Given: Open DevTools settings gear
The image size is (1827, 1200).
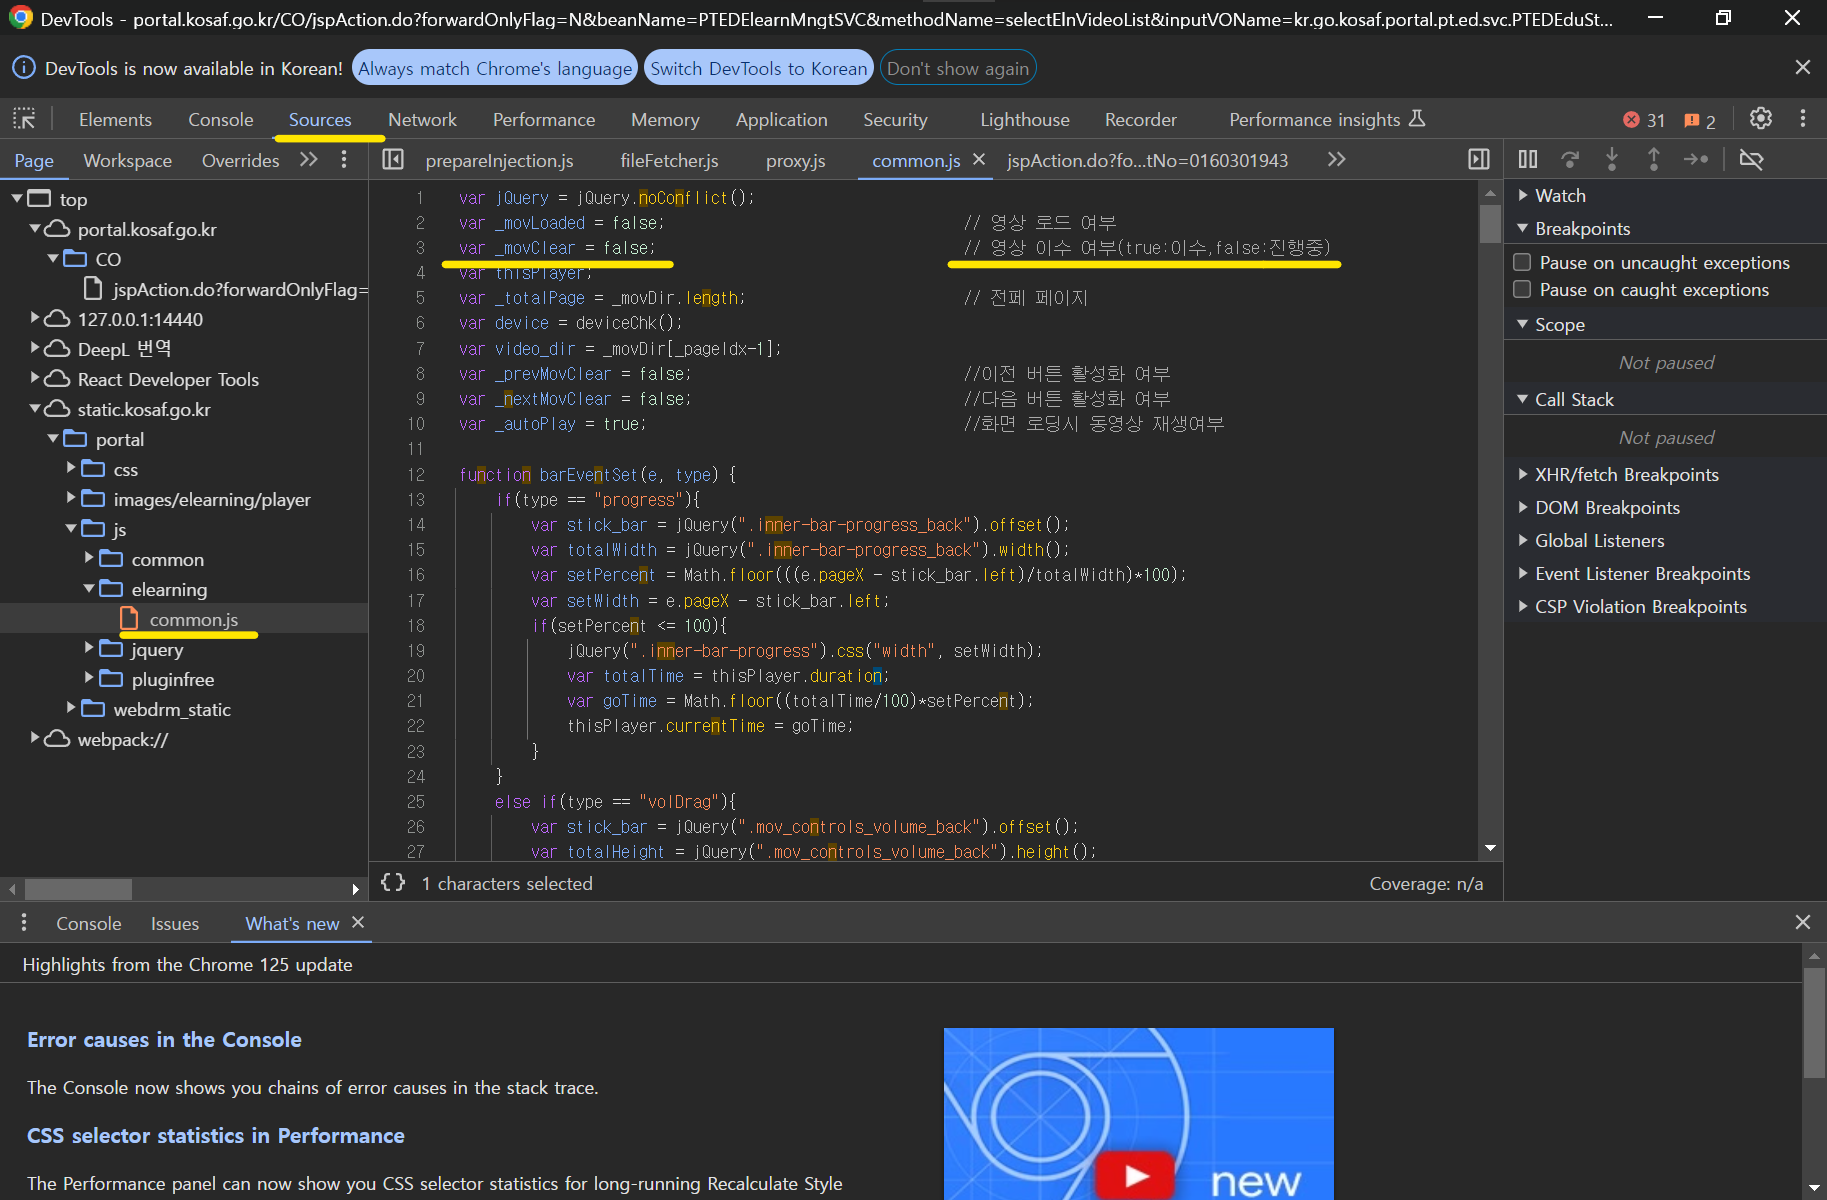Looking at the screenshot, I should click(x=1761, y=119).
